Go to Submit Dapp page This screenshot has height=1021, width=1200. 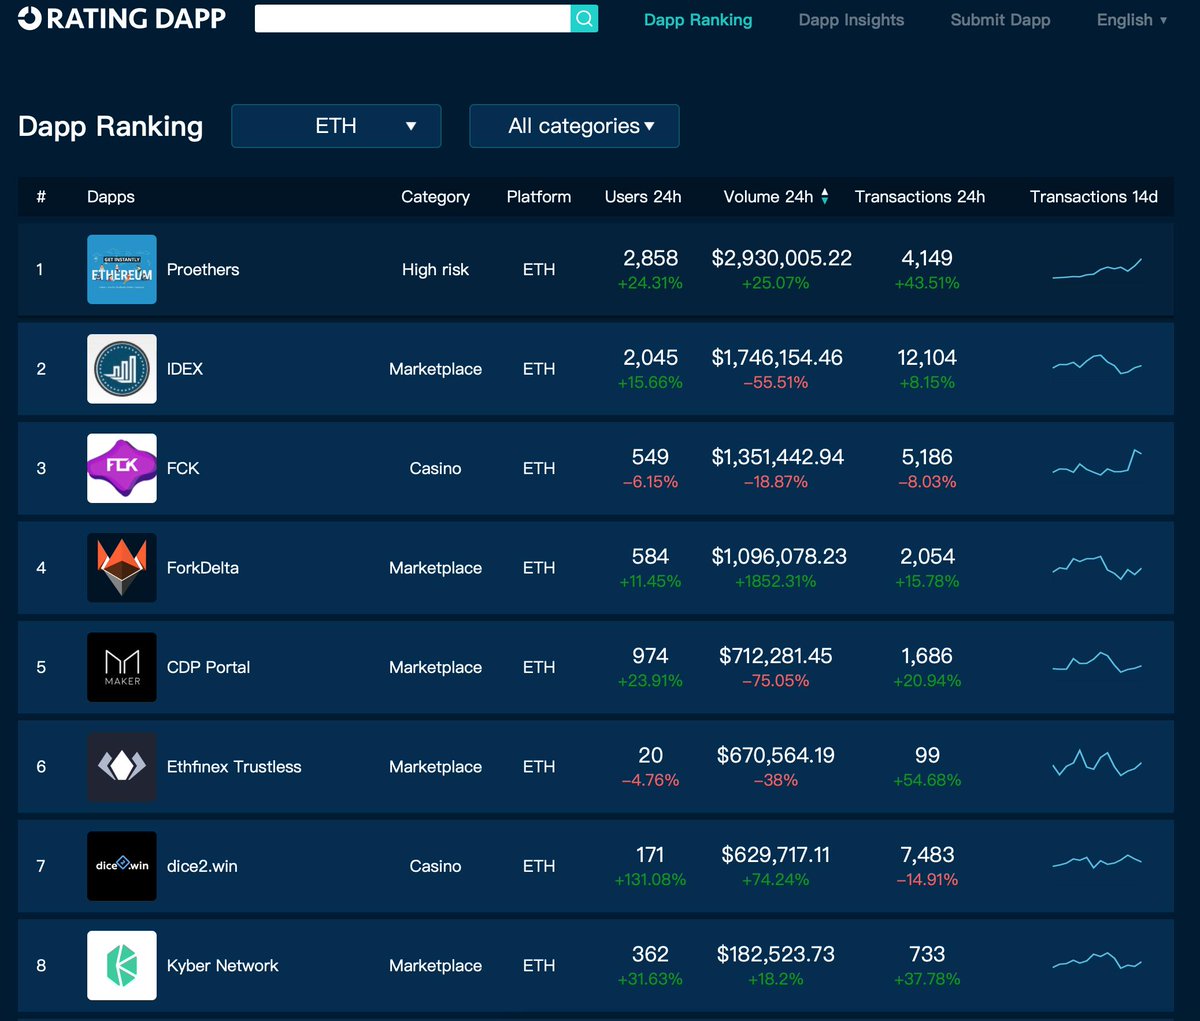pyautogui.click(x=1000, y=20)
